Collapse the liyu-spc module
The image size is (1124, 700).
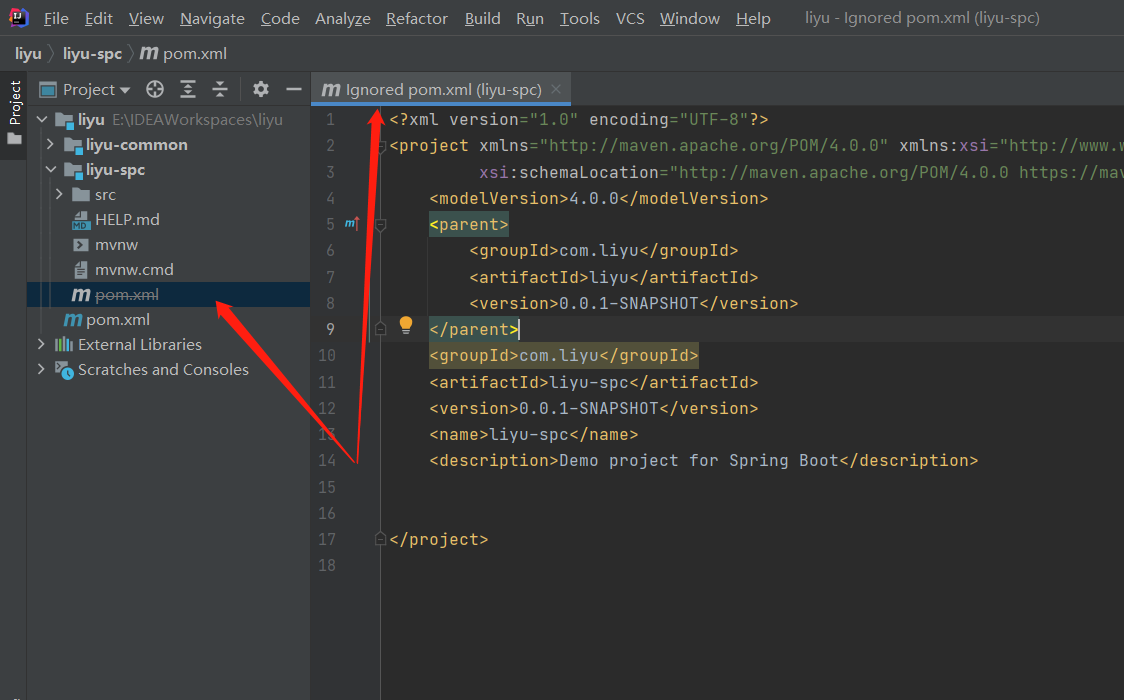50,170
